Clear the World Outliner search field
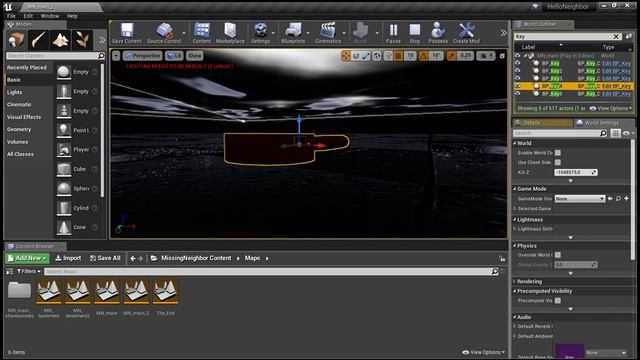 pyautogui.click(x=616, y=36)
